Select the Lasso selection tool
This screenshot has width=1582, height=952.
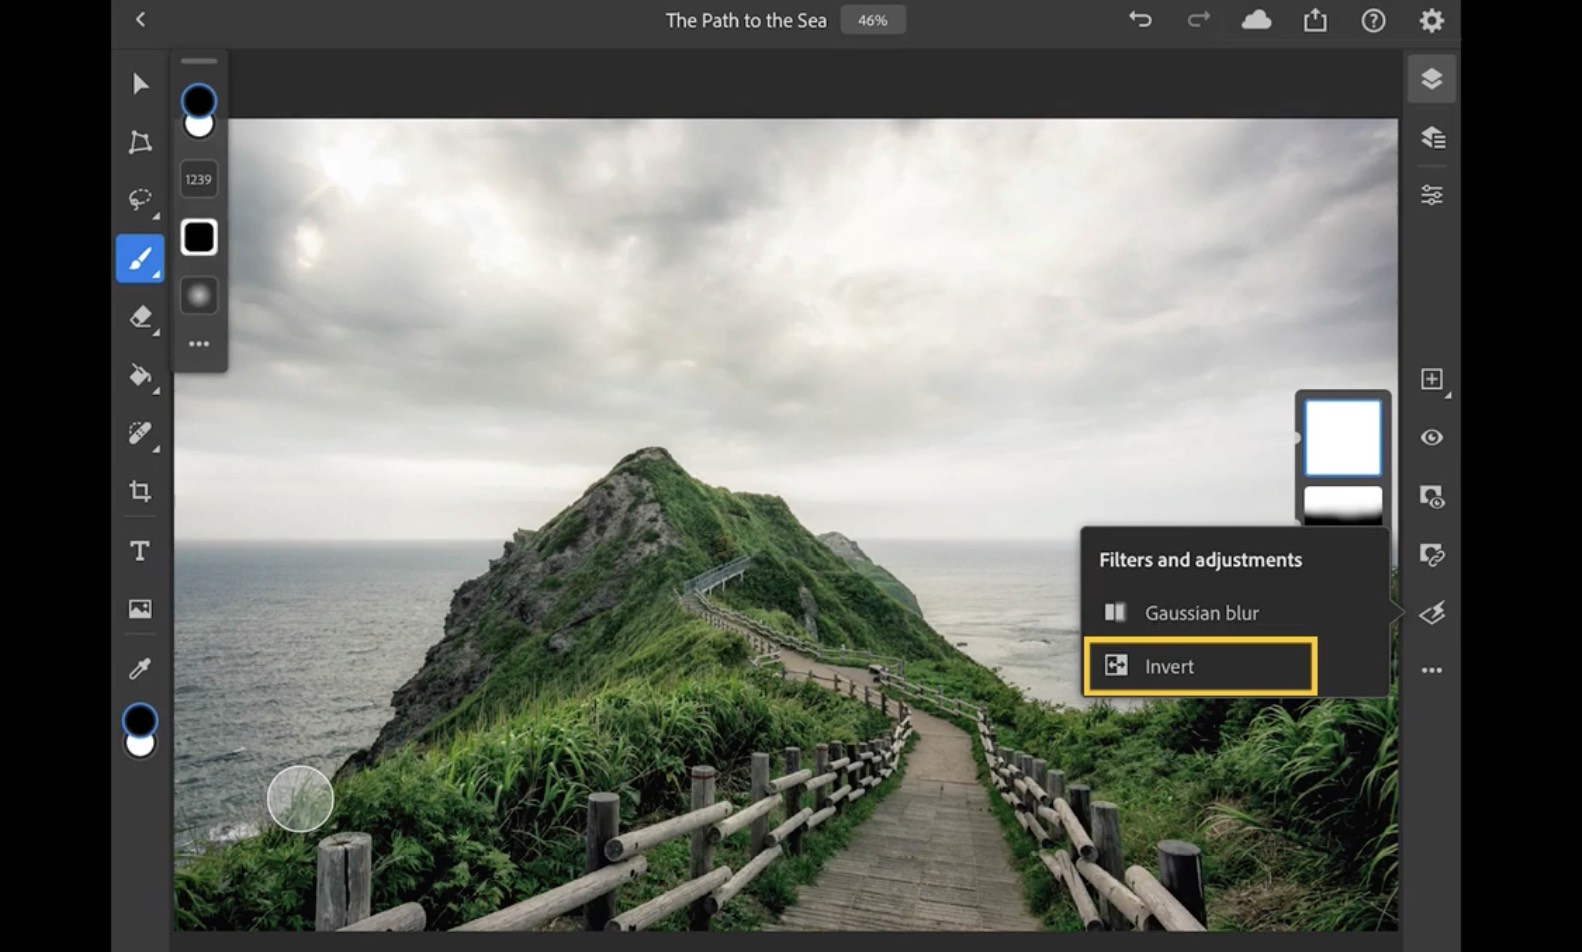140,199
